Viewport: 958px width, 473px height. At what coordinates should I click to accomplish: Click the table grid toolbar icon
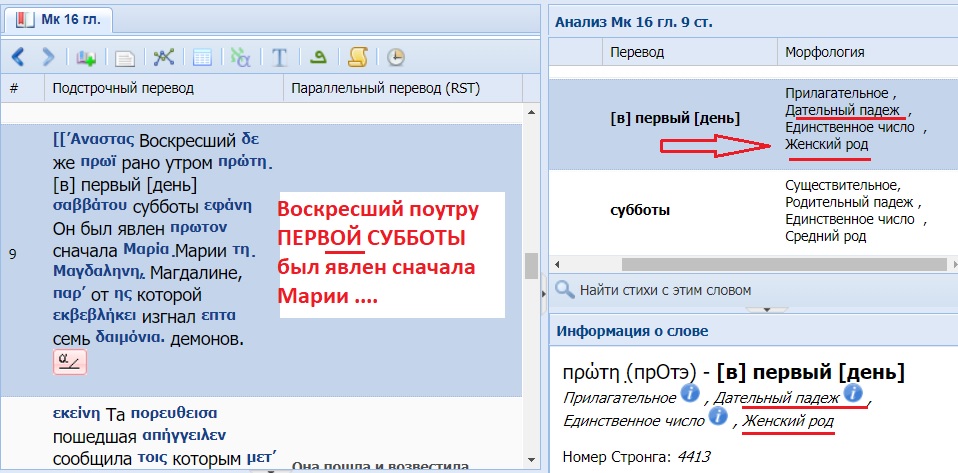[201, 57]
